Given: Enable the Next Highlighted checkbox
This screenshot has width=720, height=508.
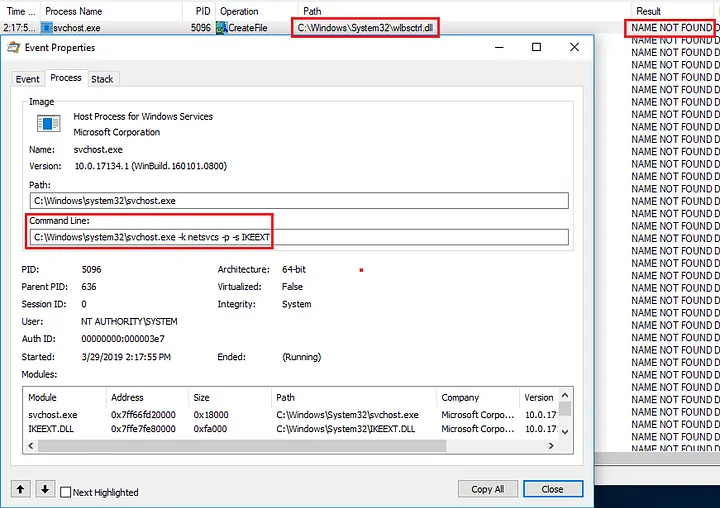Looking at the screenshot, I should click(x=66, y=492).
